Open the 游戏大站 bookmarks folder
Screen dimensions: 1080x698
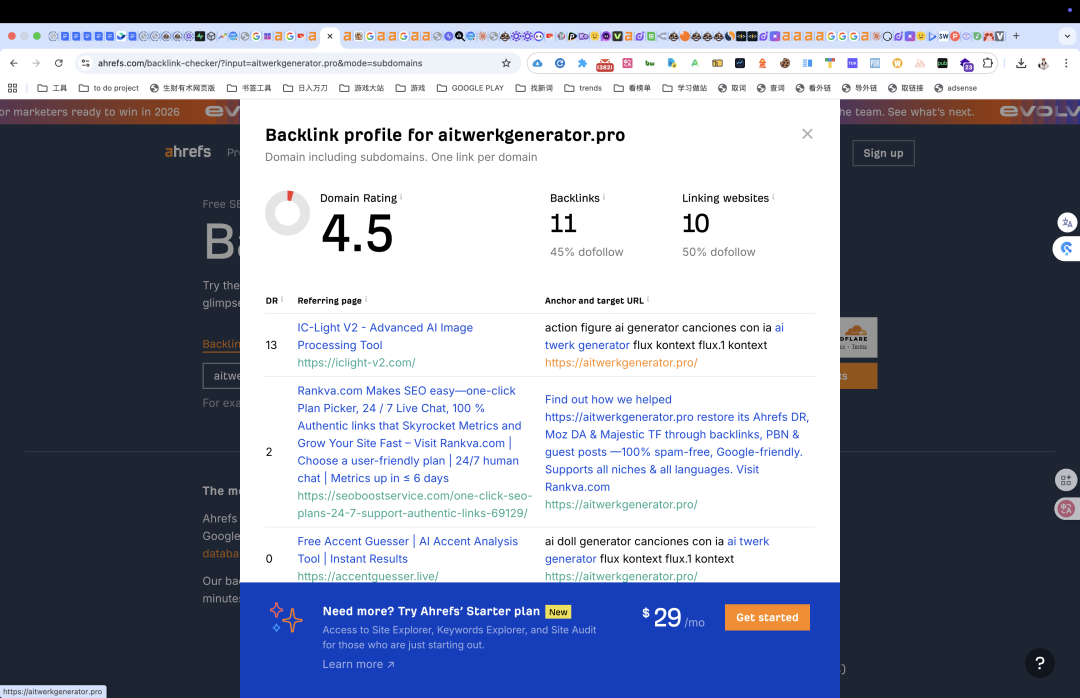(362, 88)
